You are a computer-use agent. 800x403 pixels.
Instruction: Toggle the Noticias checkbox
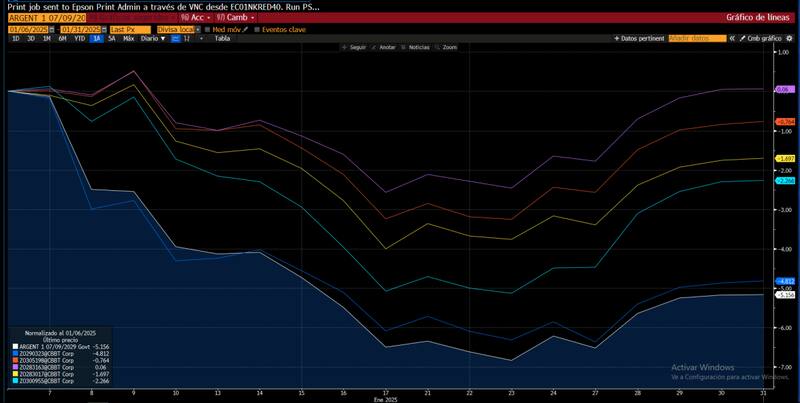click(405, 47)
